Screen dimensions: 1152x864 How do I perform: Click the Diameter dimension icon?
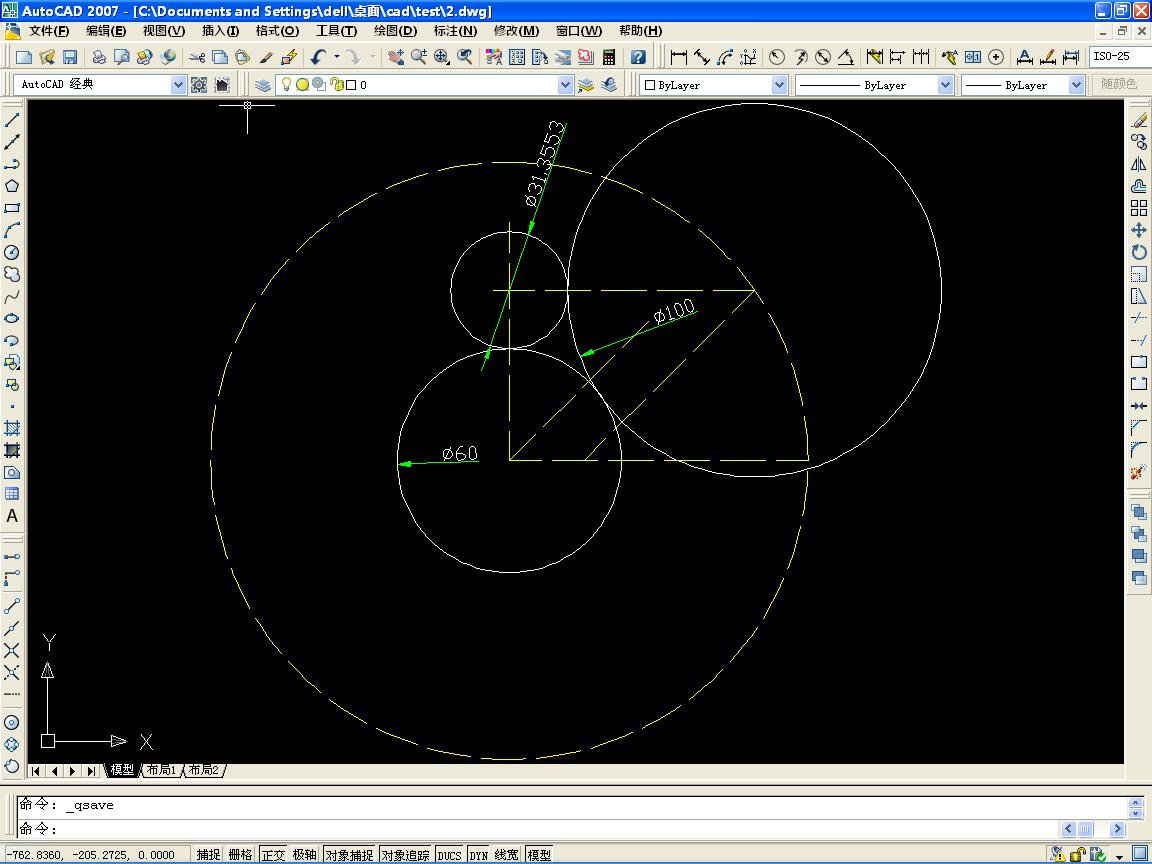[823, 57]
